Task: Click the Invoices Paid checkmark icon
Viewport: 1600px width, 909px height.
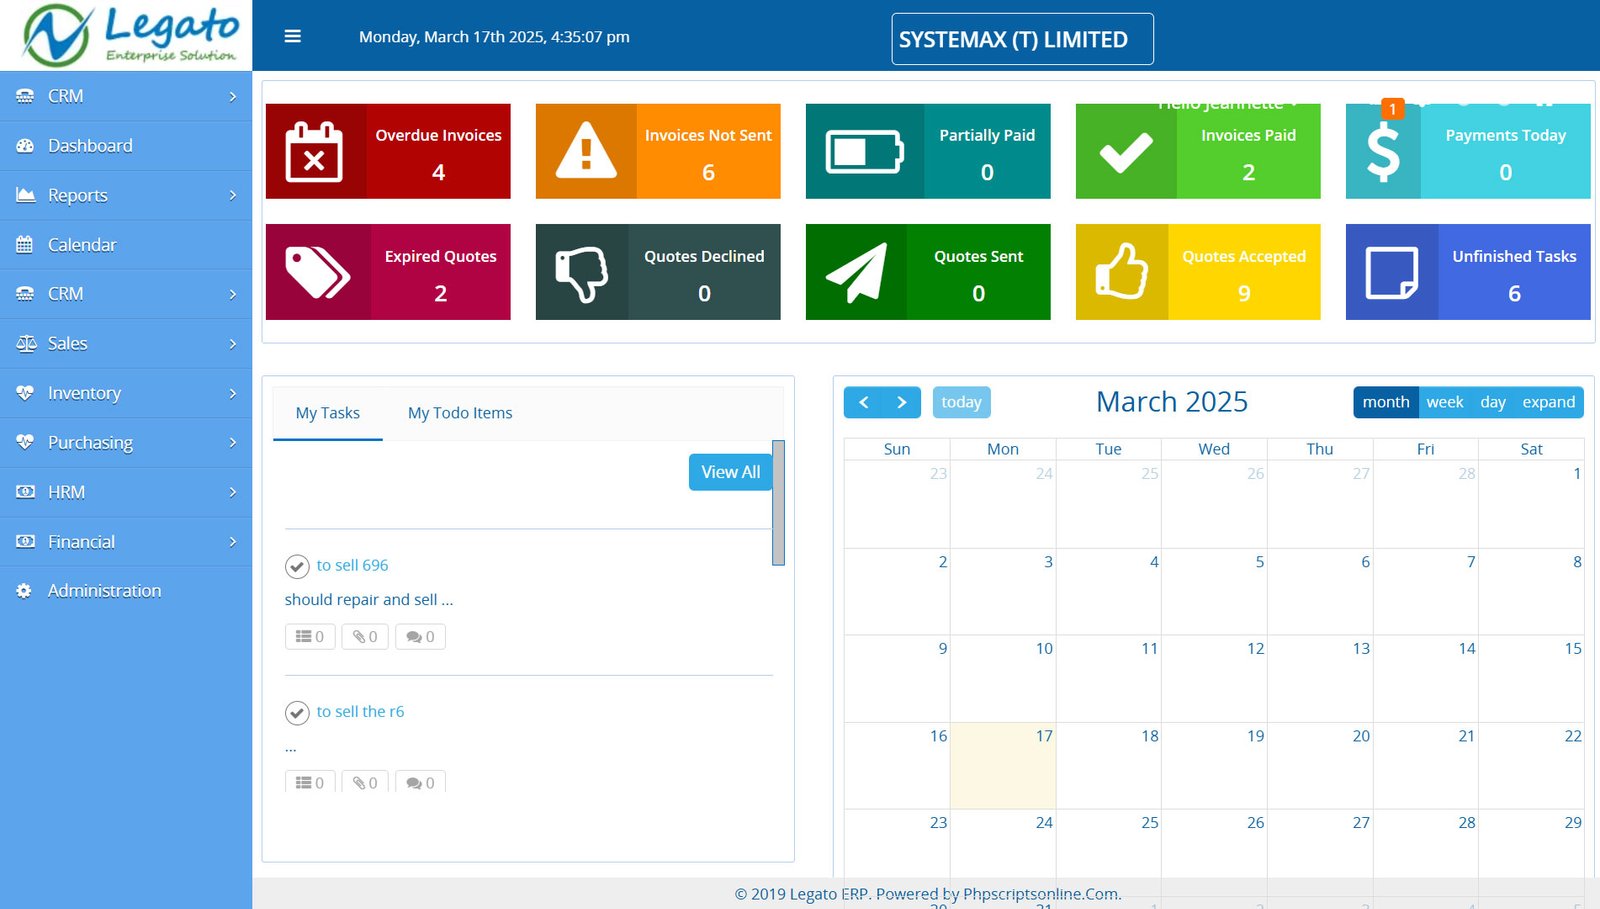Action: pyautogui.click(x=1126, y=153)
